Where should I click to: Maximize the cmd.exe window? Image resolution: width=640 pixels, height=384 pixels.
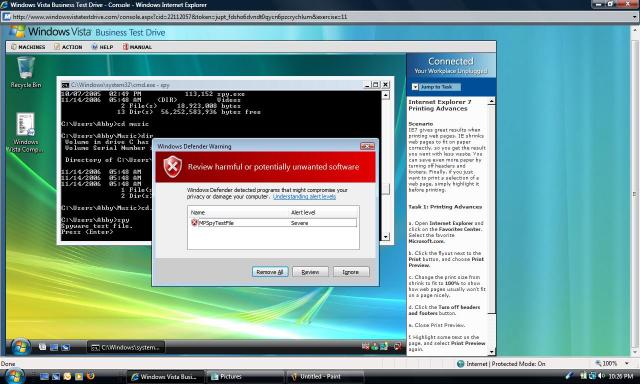[x=376, y=85]
